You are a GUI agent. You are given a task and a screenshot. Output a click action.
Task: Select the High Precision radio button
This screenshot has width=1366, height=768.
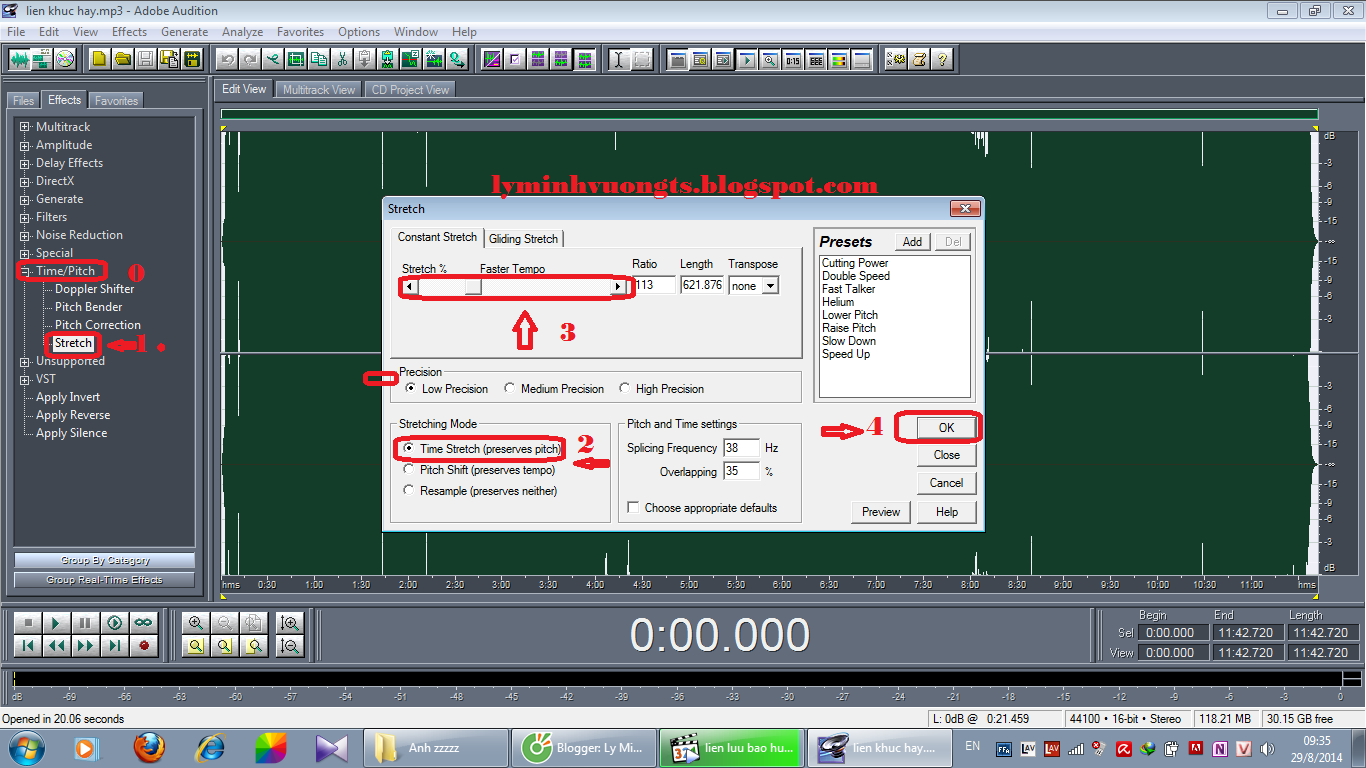625,388
